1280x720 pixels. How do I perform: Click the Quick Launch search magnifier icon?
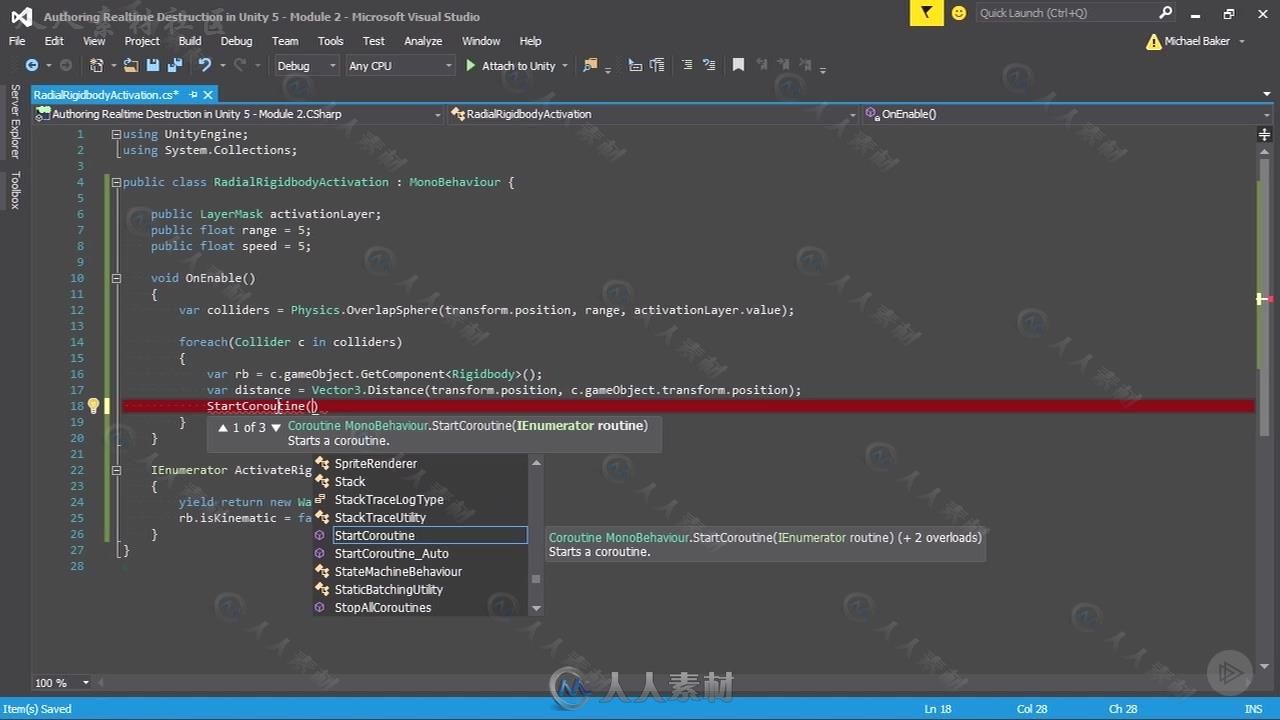point(1165,13)
